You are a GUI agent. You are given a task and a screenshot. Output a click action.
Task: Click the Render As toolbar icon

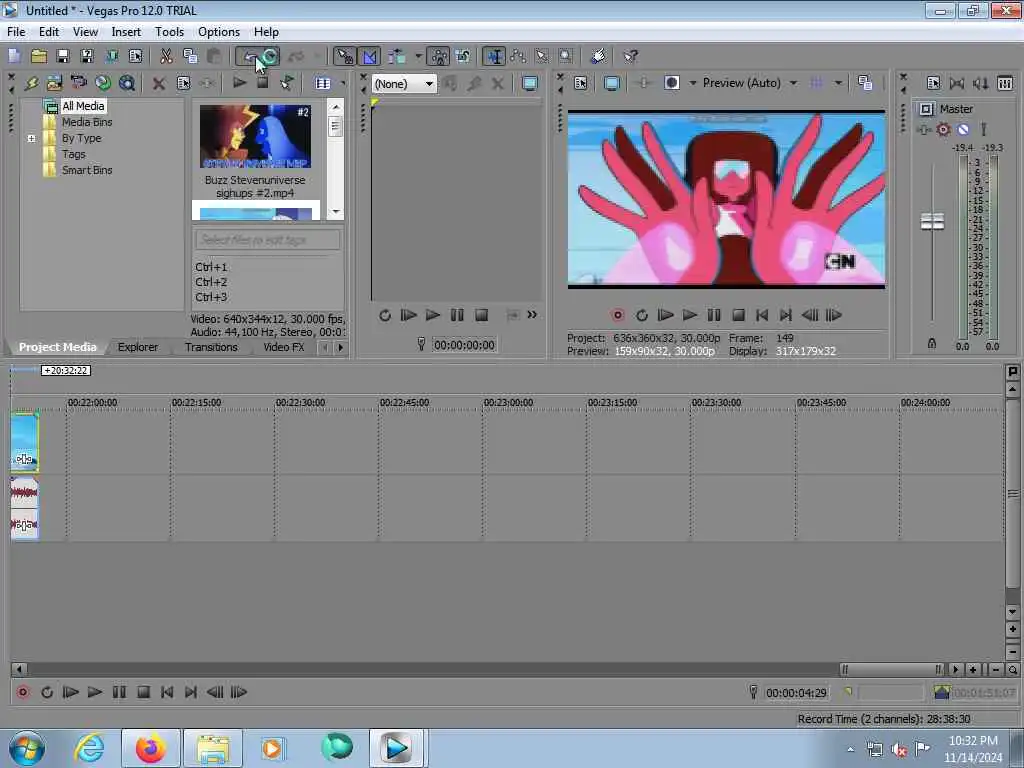[x=112, y=56]
